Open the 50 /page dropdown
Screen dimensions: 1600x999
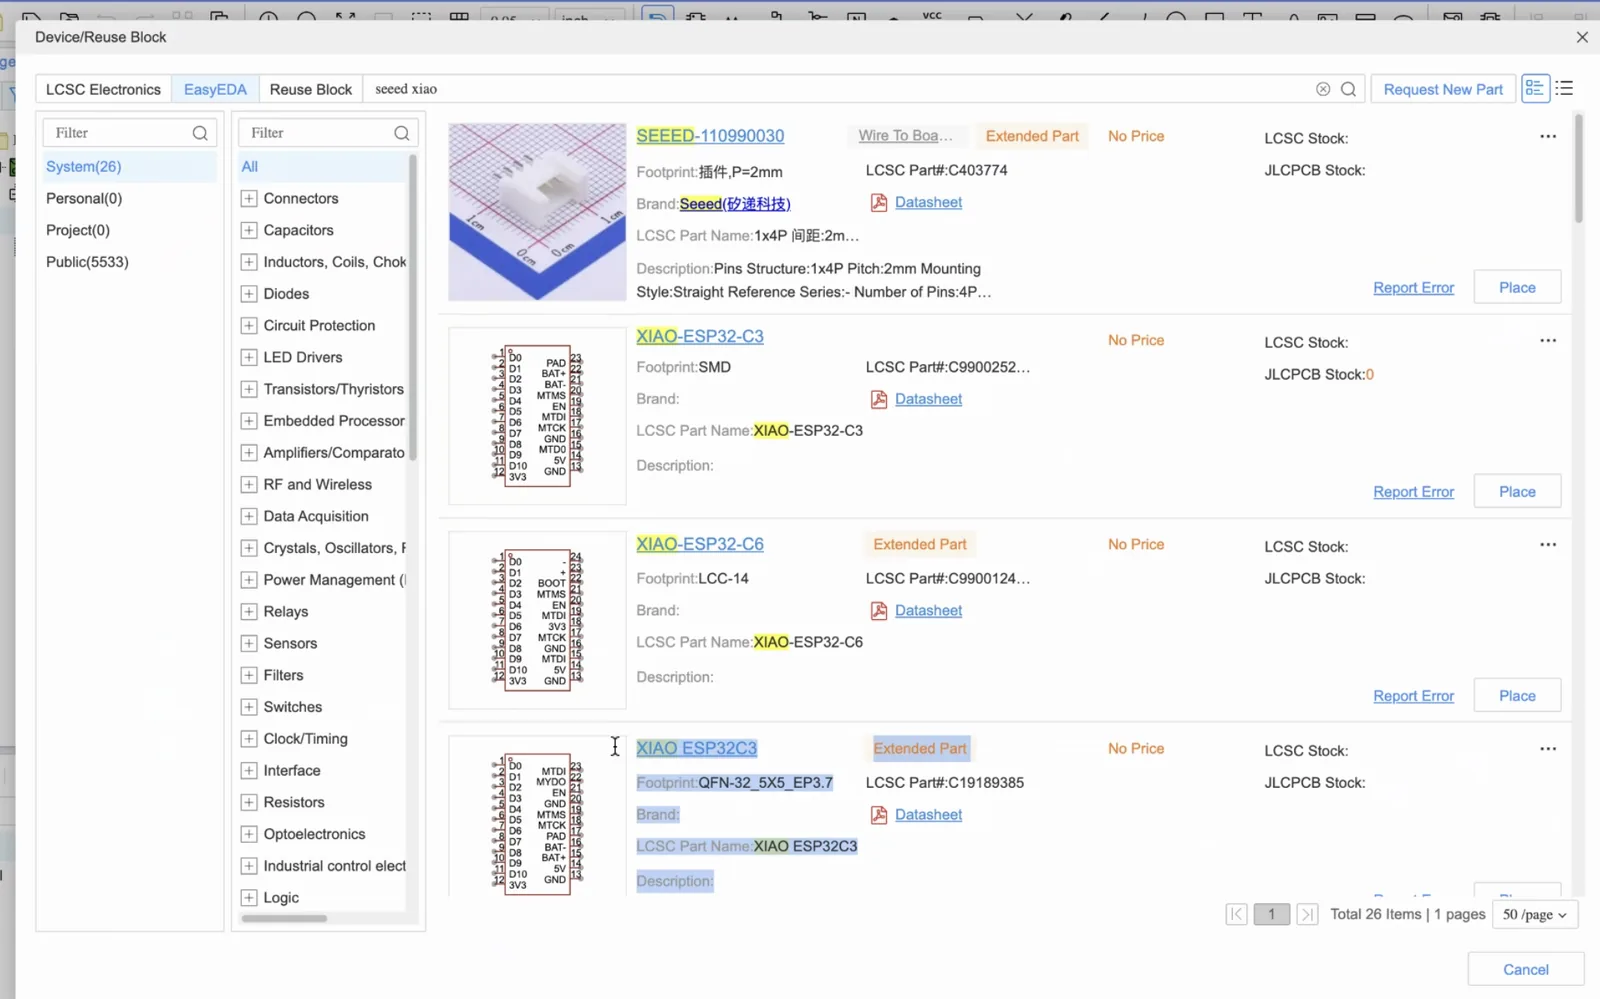click(1534, 914)
